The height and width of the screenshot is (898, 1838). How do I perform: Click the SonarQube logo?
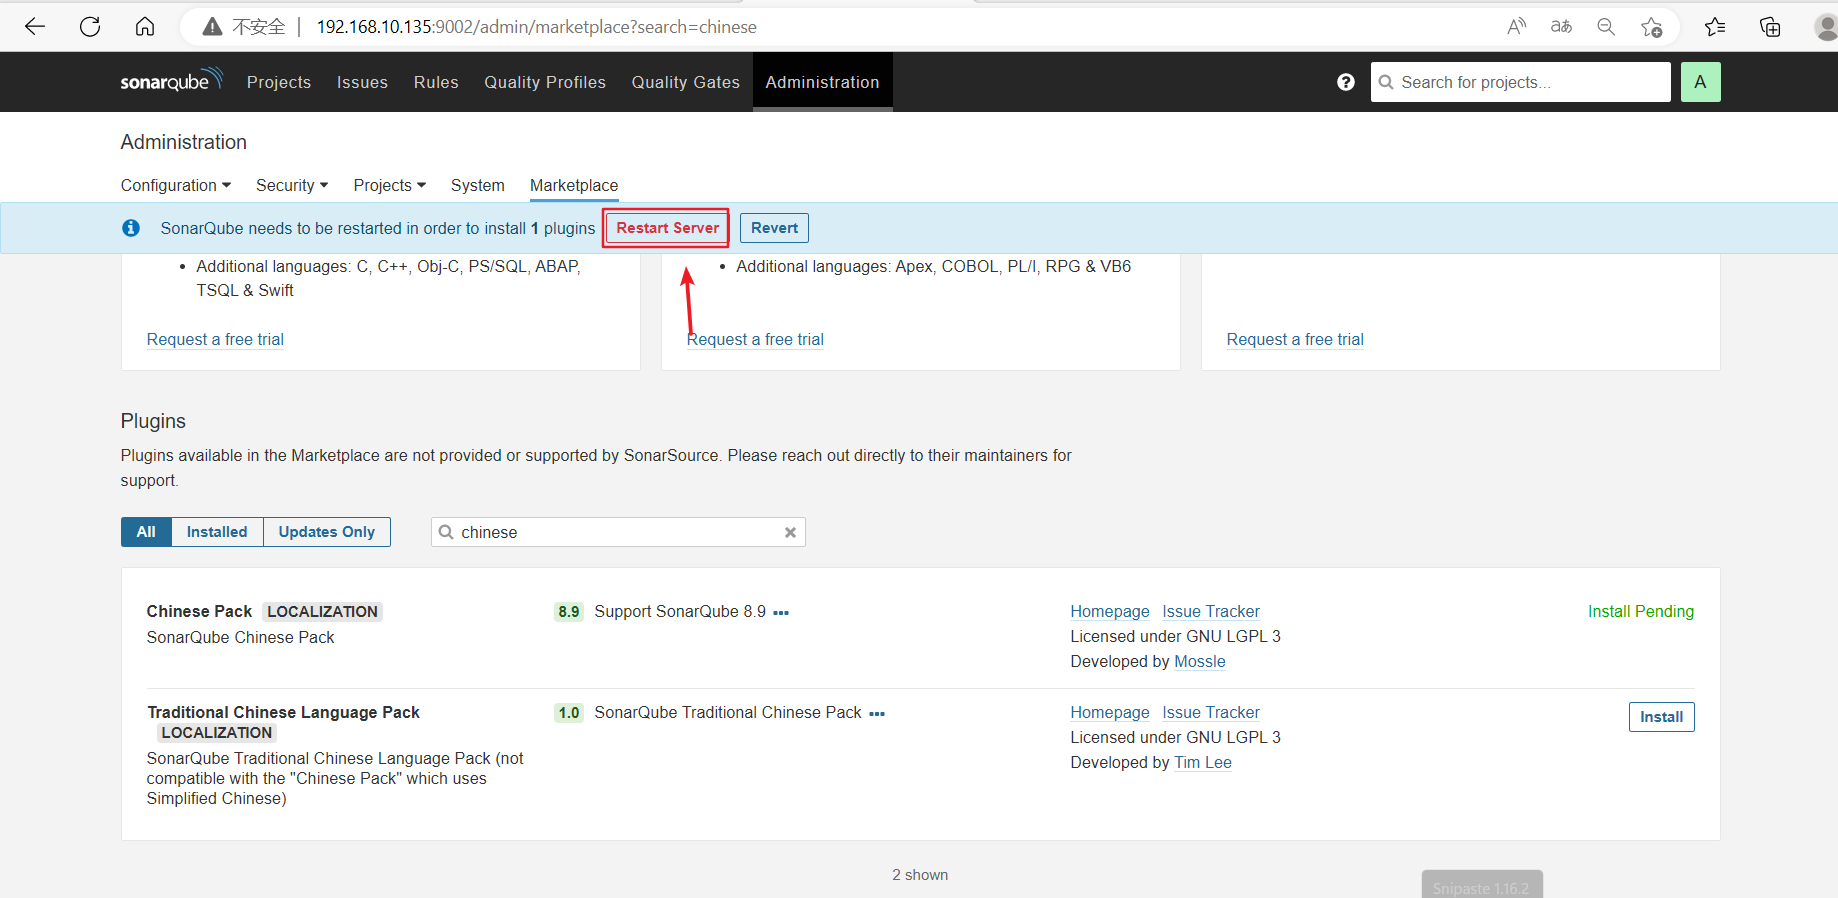pos(171,81)
